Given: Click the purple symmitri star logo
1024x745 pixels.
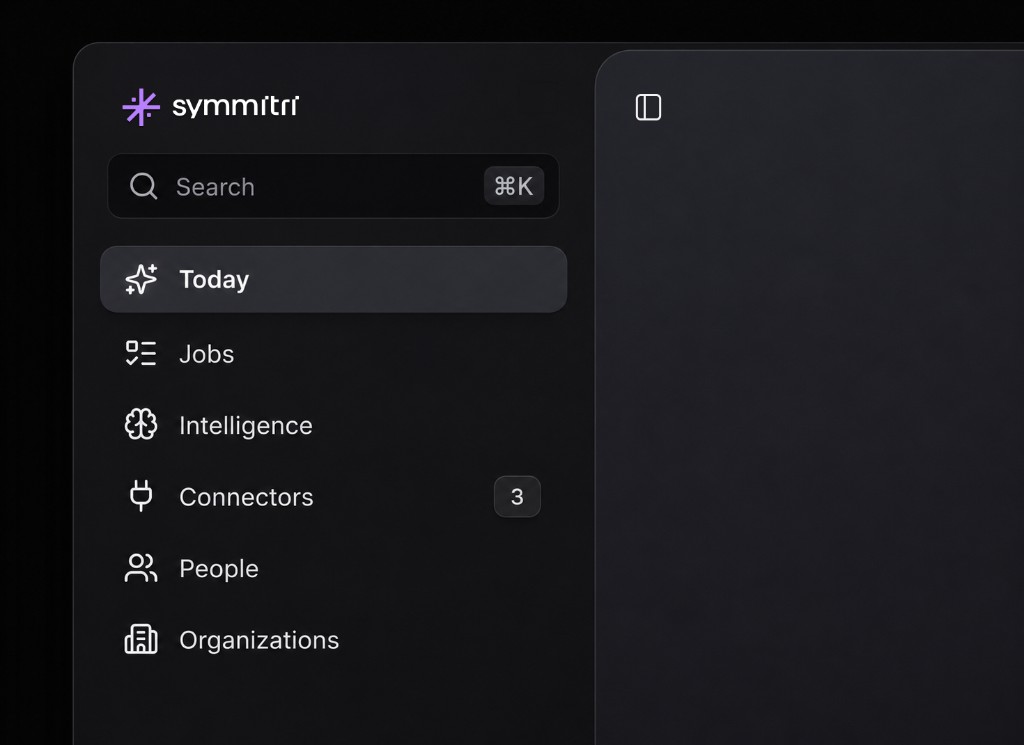Looking at the screenshot, I should click(141, 107).
